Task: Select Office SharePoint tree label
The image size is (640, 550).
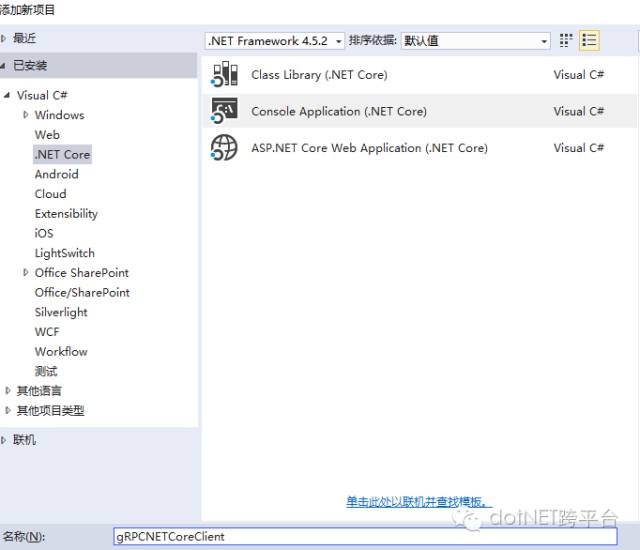Action: pyautogui.click(x=82, y=272)
